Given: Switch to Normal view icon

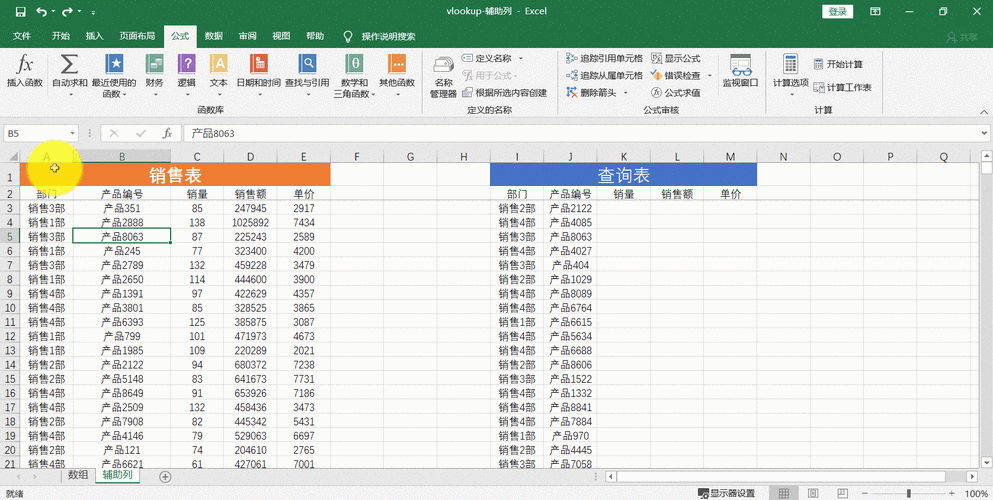Looking at the screenshot, I should (x=784, y=493).
